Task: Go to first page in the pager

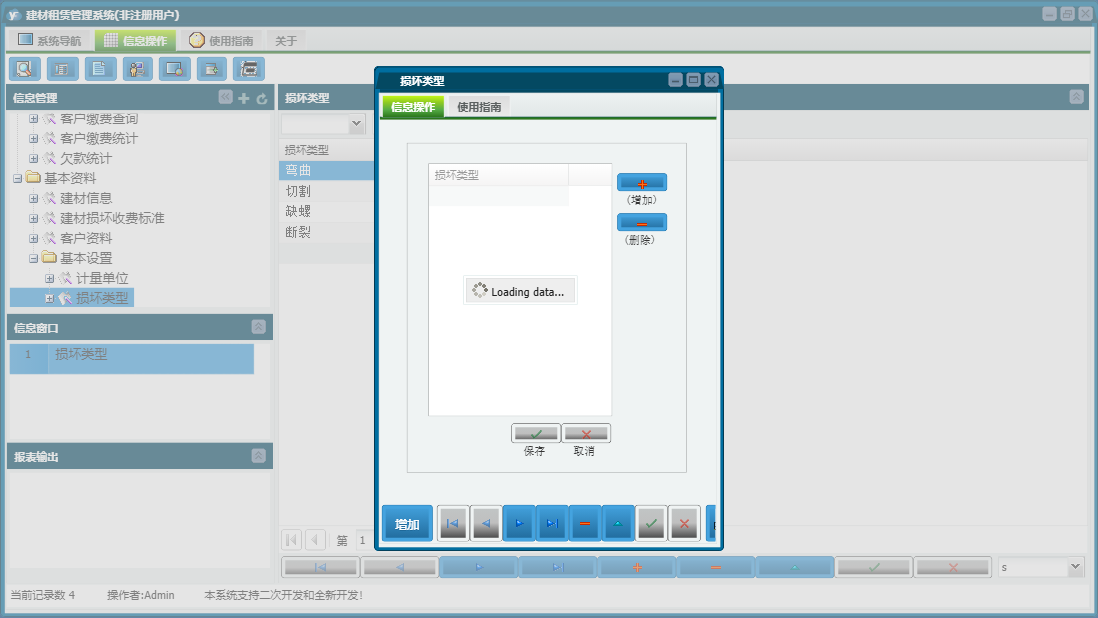Action: (x=292, y=540)
